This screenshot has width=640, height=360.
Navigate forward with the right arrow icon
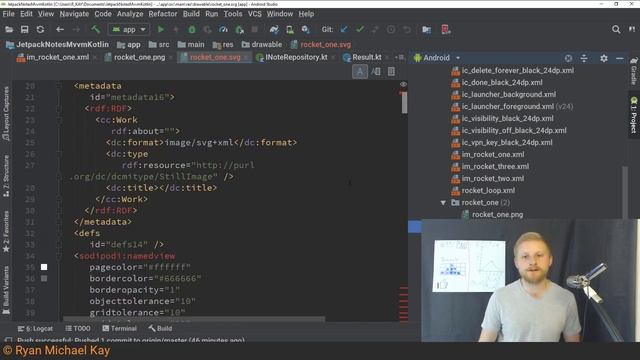click(x=76, y=29)
